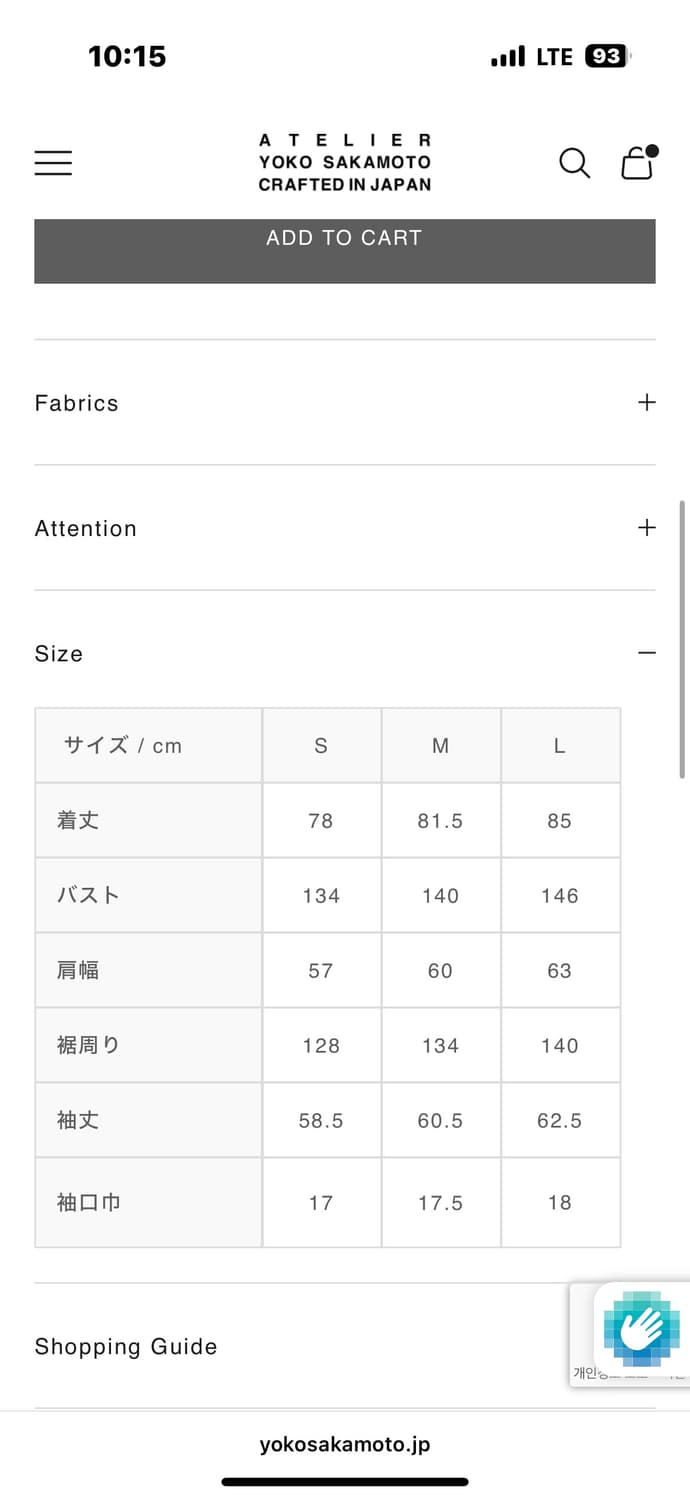Expand the Fabrics section plus icon
Viewport: 690px width, 1500px height.
click(x=647, y=402)
